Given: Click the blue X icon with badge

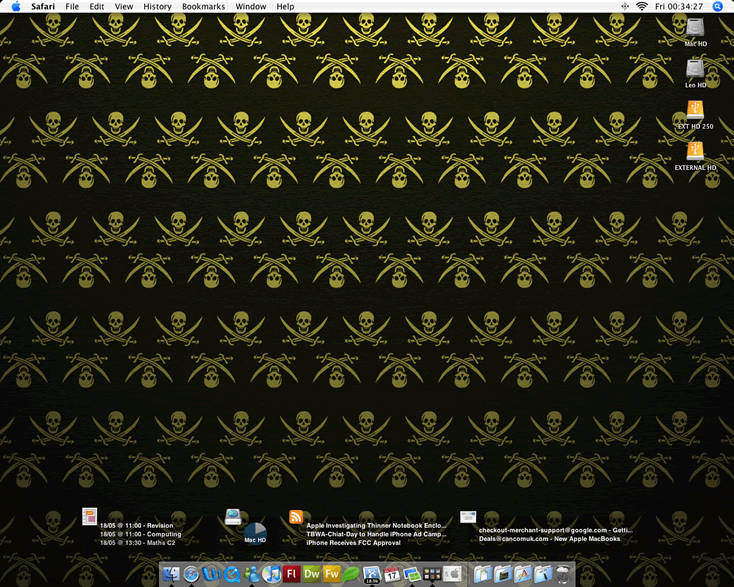Looking at the screenshot, I should tap(372, 574).
